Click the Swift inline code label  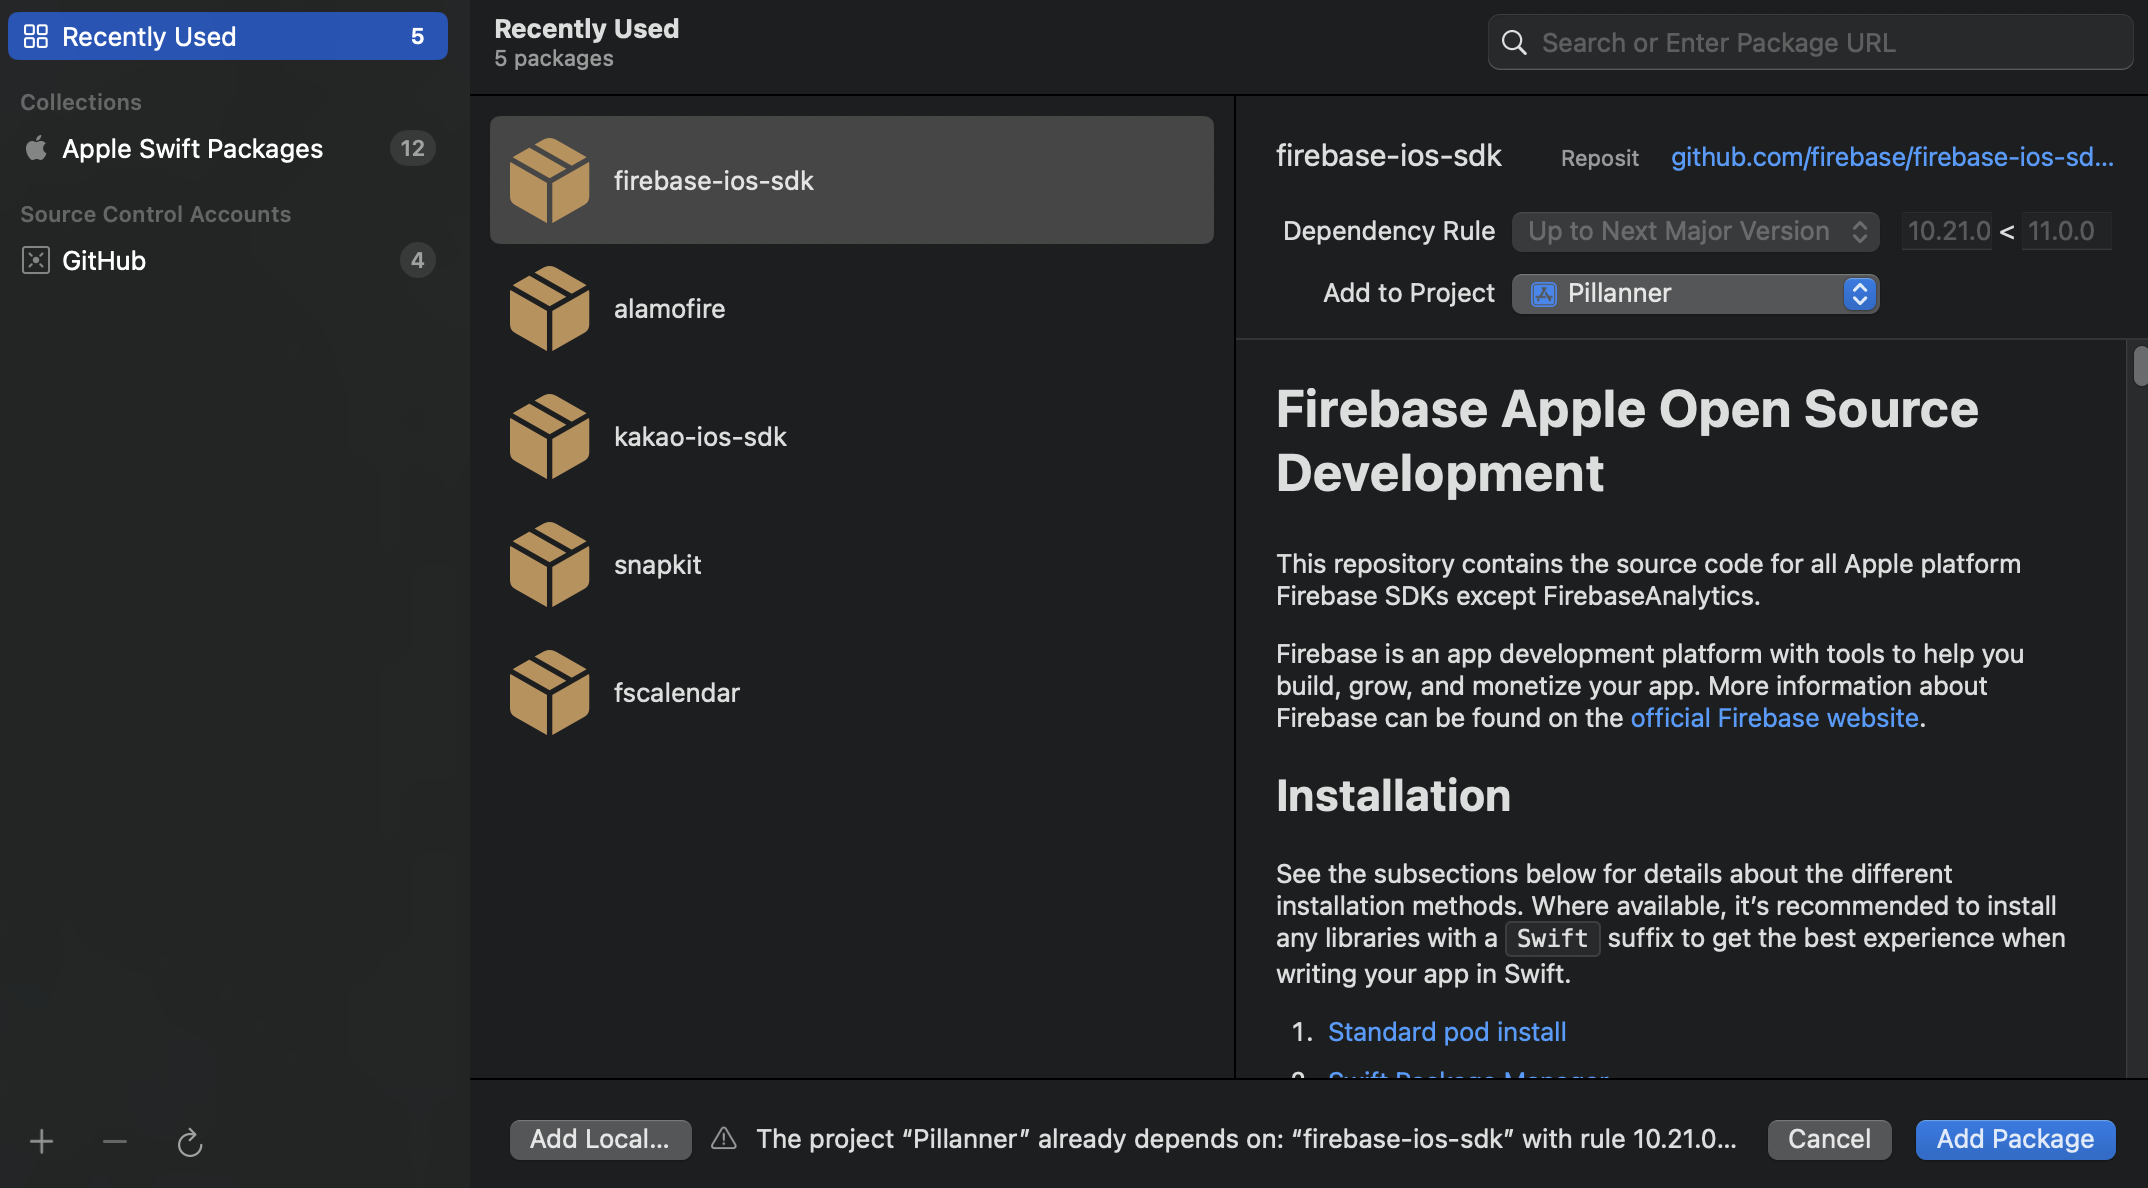(1552, 938)
